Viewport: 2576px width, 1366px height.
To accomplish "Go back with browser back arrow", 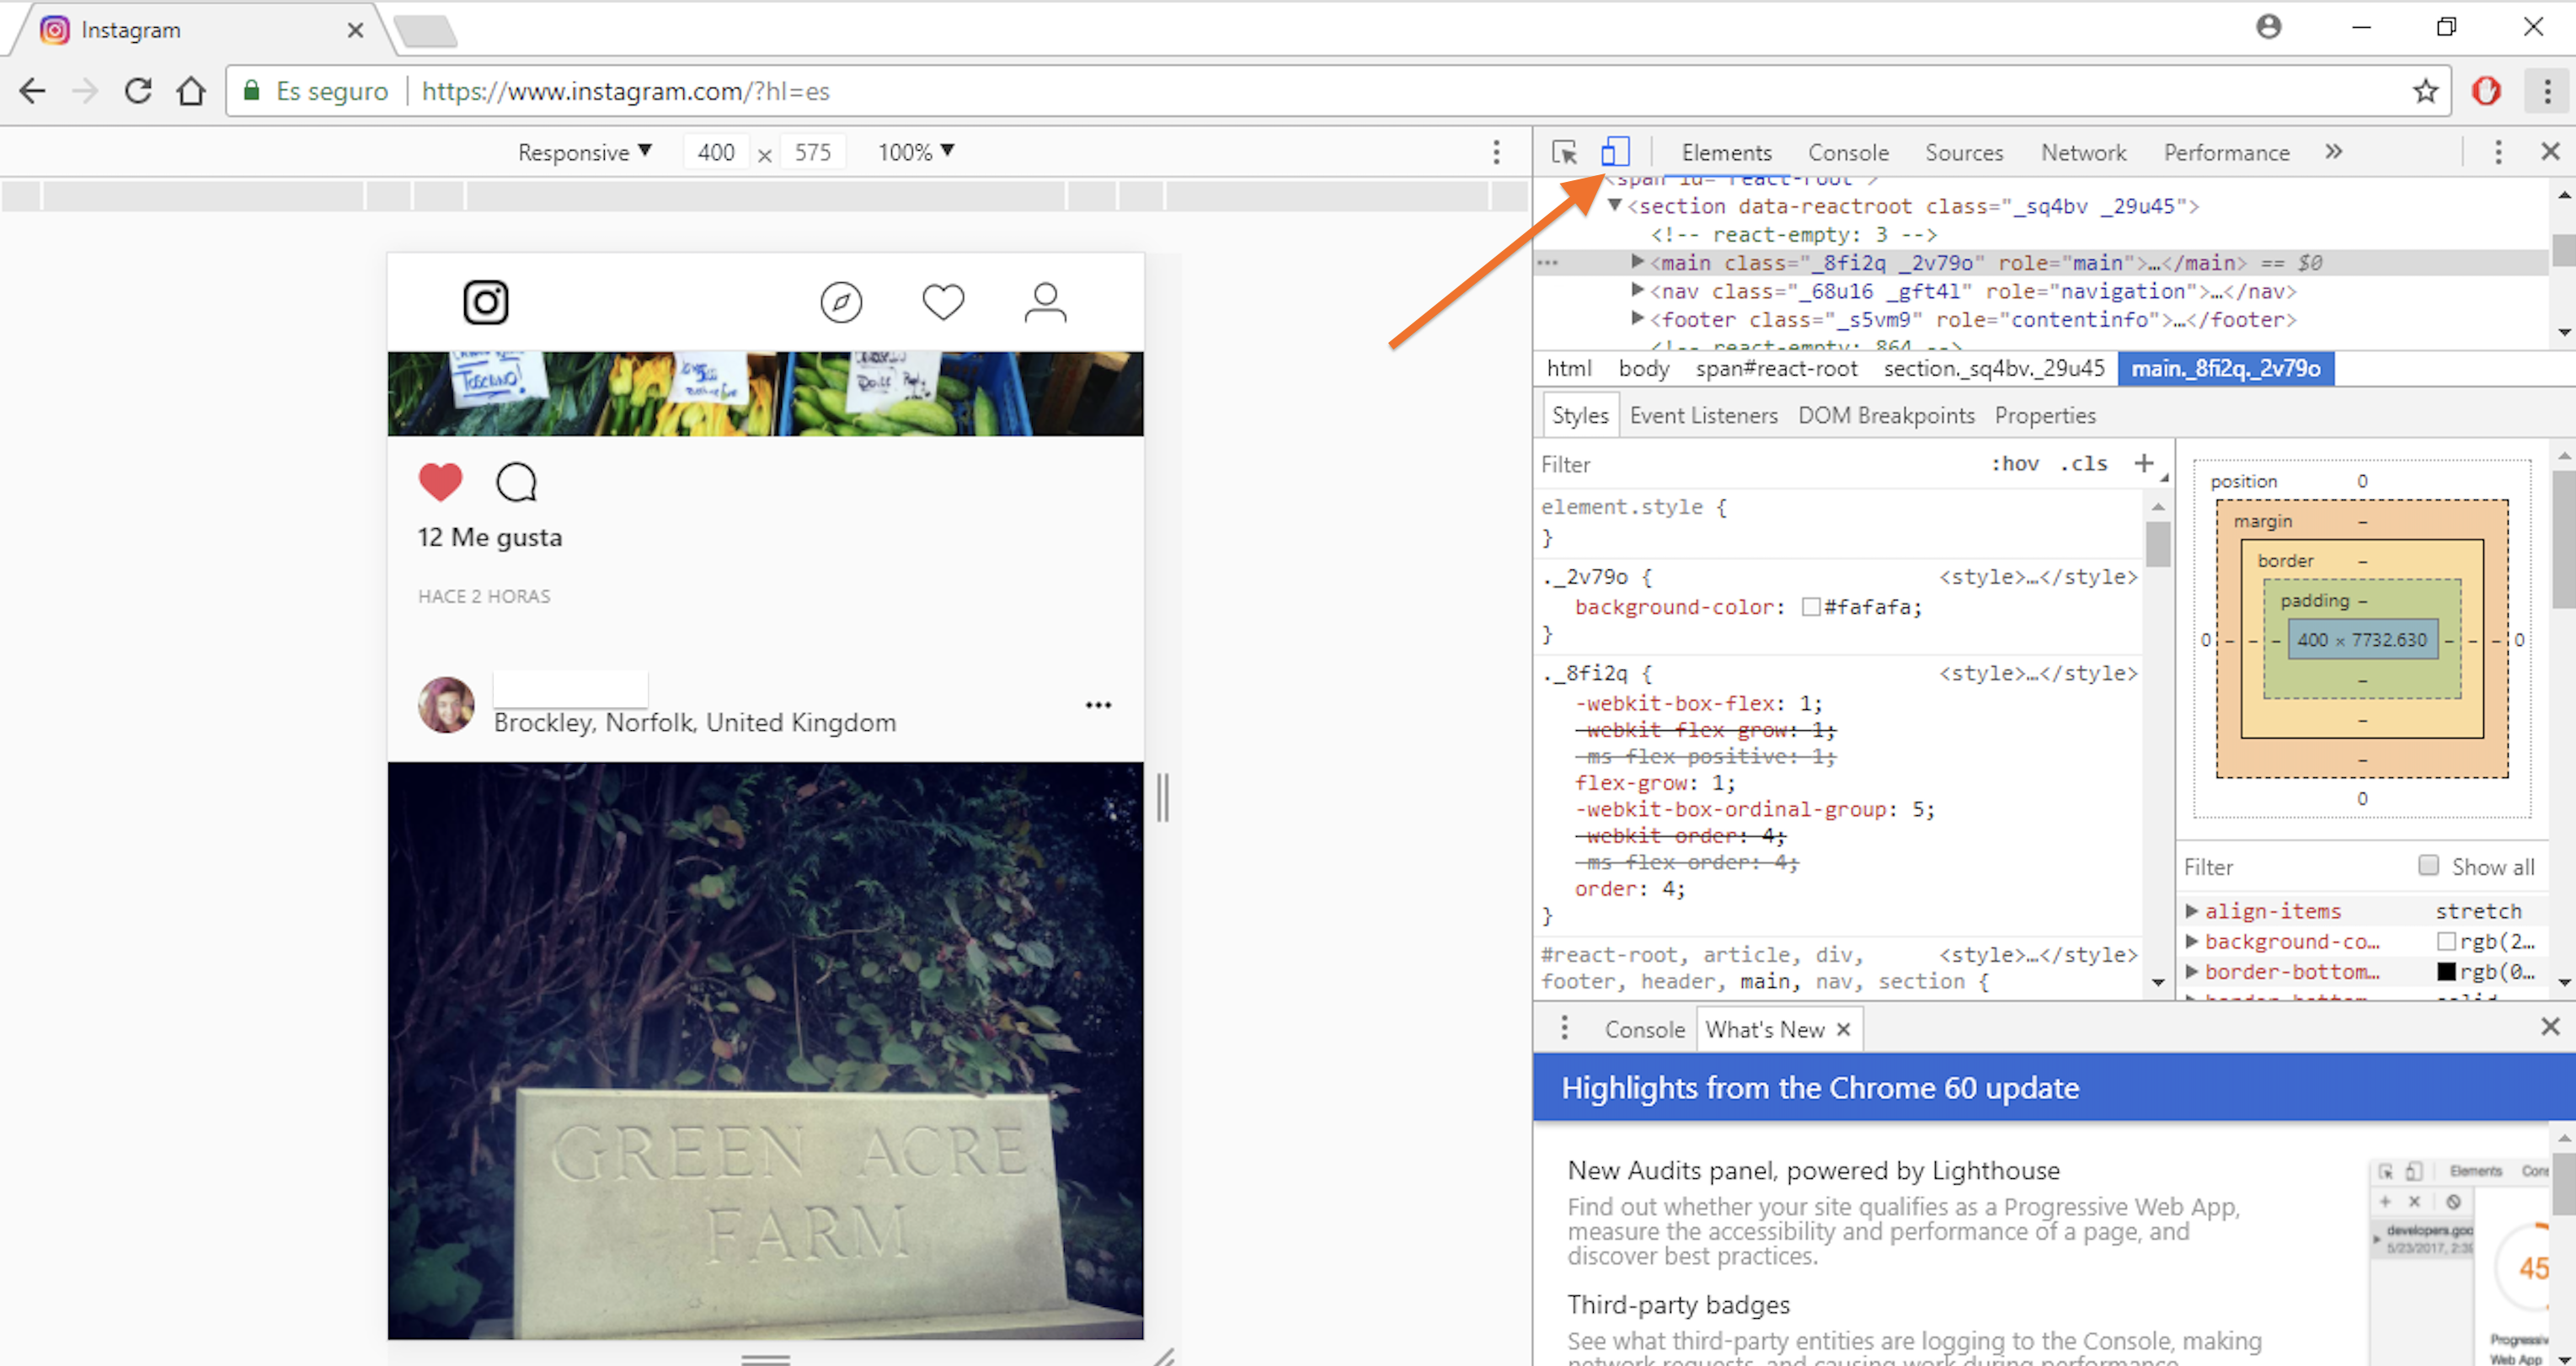I will (32, 91).
